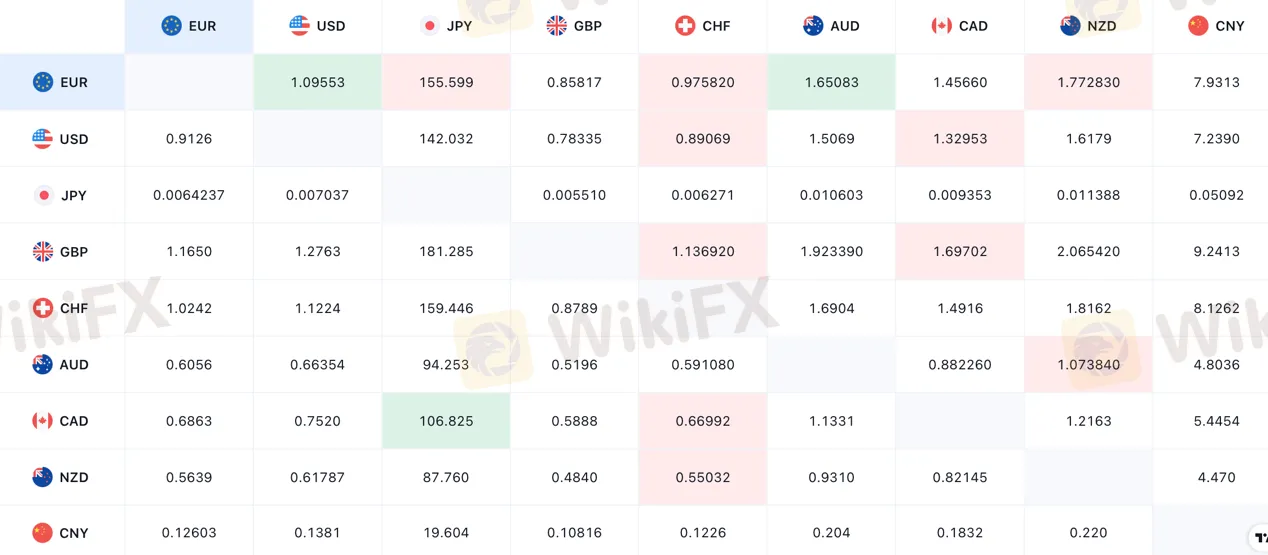Open the EUR to USD rate 1.09553
Screen dimensions: 1268x555
317,82
